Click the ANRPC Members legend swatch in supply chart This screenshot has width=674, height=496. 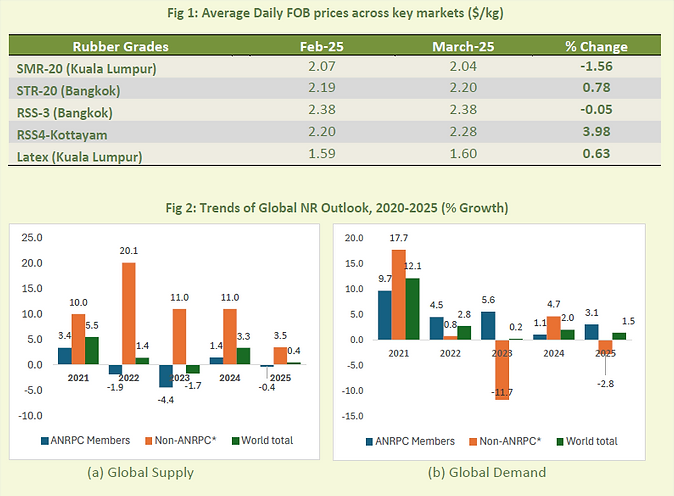click(44, 441)
